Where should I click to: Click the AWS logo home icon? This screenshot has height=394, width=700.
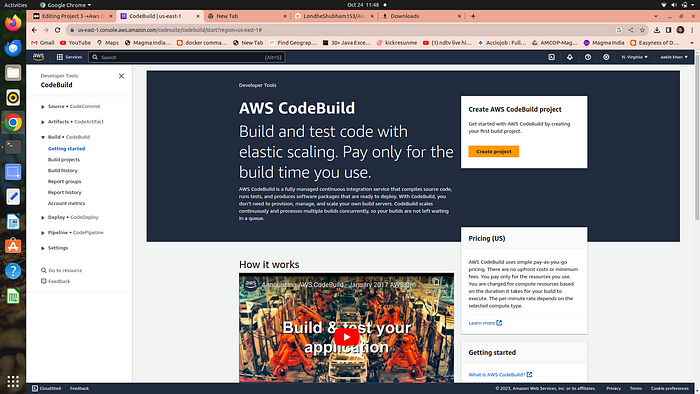coord(38,57)
